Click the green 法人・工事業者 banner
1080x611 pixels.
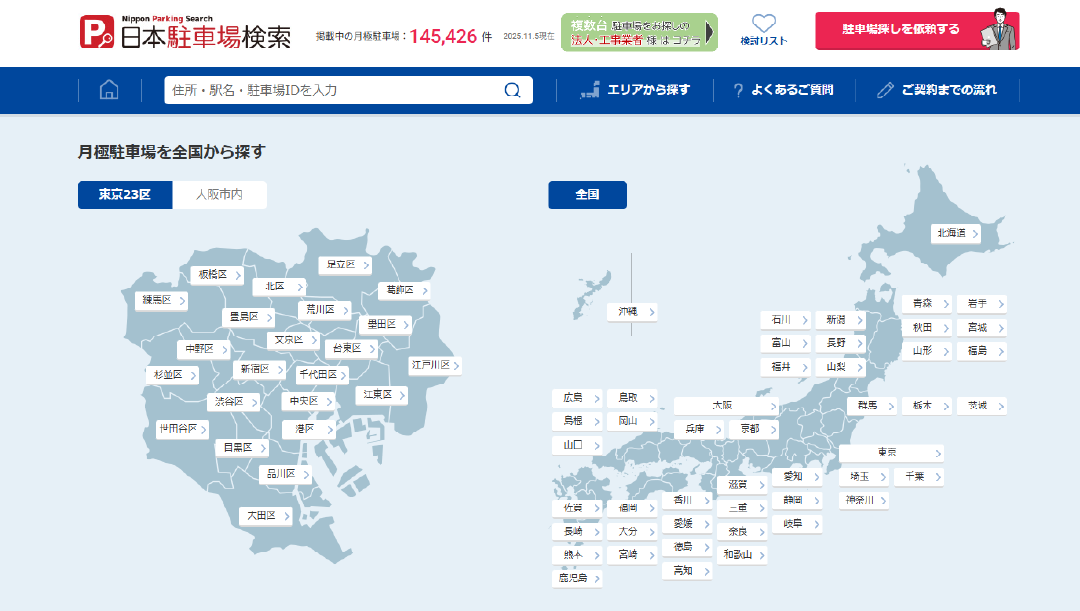pos(639,32)
